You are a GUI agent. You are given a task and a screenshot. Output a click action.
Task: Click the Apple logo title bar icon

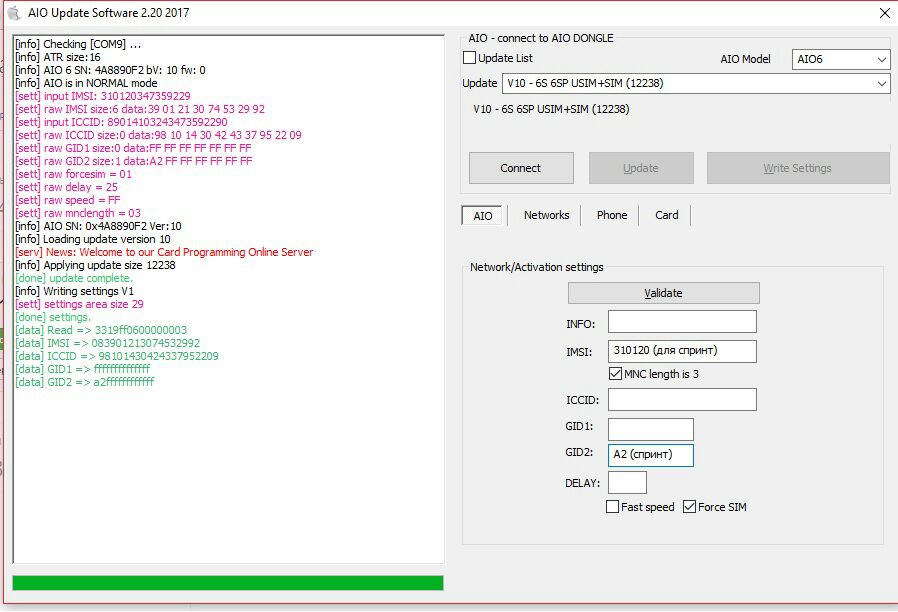point(14,13)
